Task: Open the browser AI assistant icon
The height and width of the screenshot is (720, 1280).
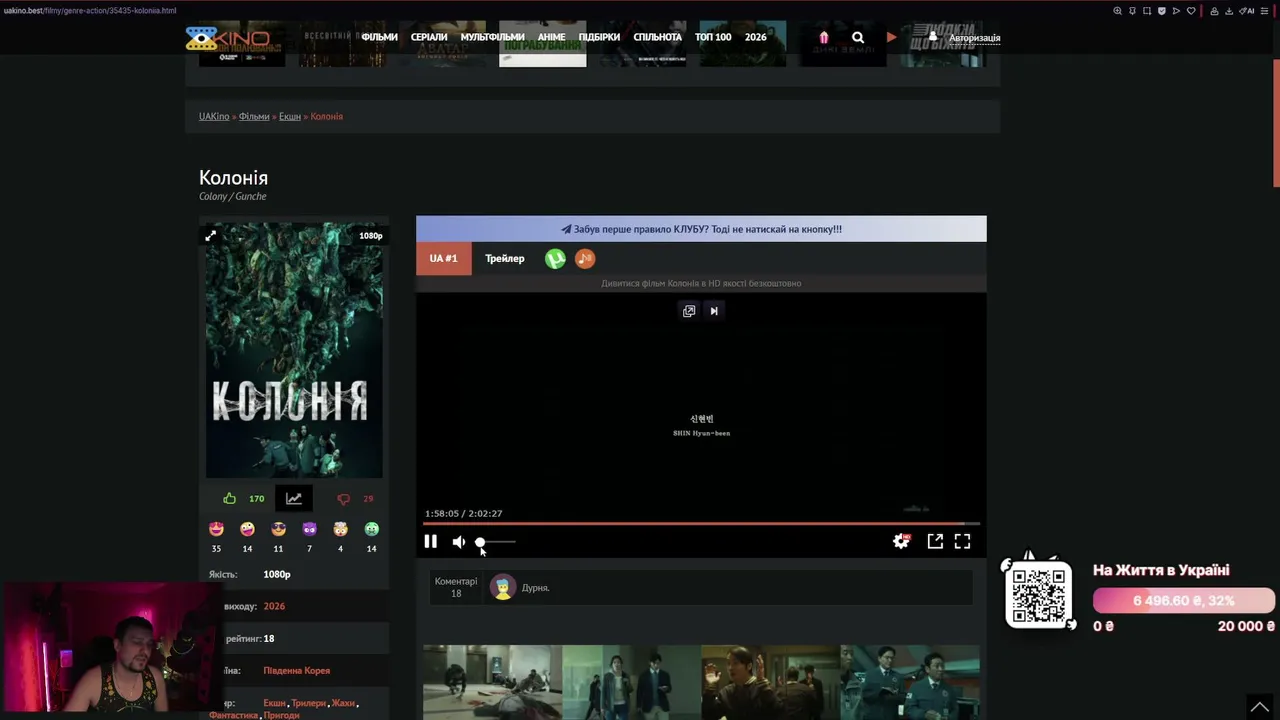Action: (1249, 11)
